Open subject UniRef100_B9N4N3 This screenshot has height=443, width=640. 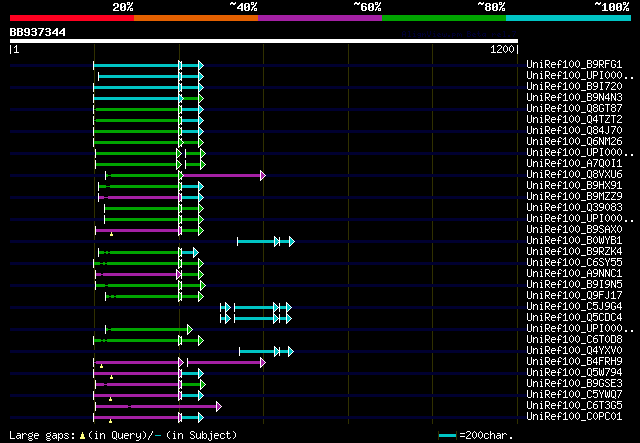pyautogui.click(x=574, y=97)
